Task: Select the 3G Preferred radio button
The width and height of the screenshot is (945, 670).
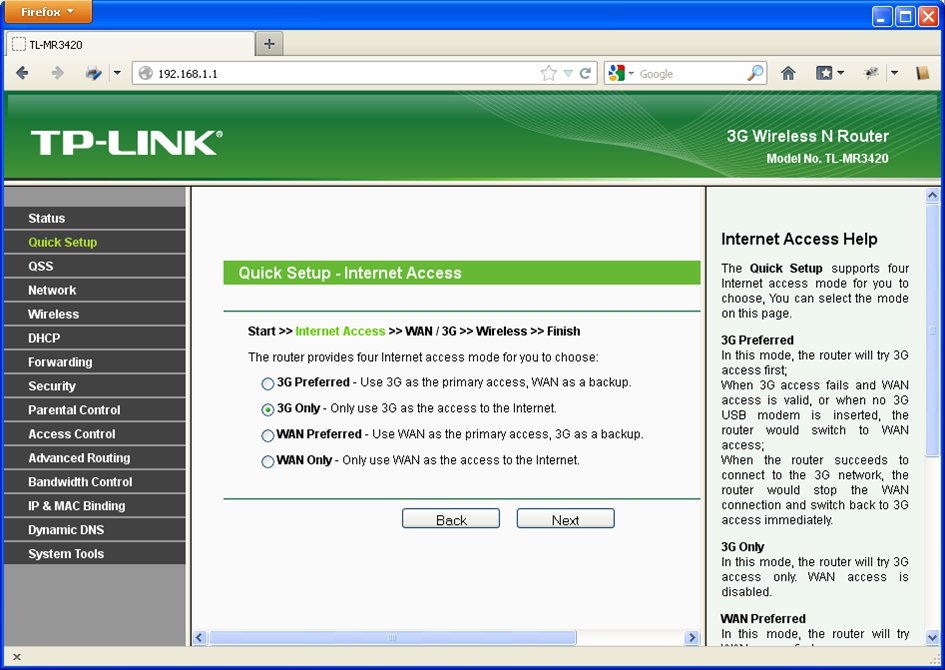Action: [x=268, y=384]
